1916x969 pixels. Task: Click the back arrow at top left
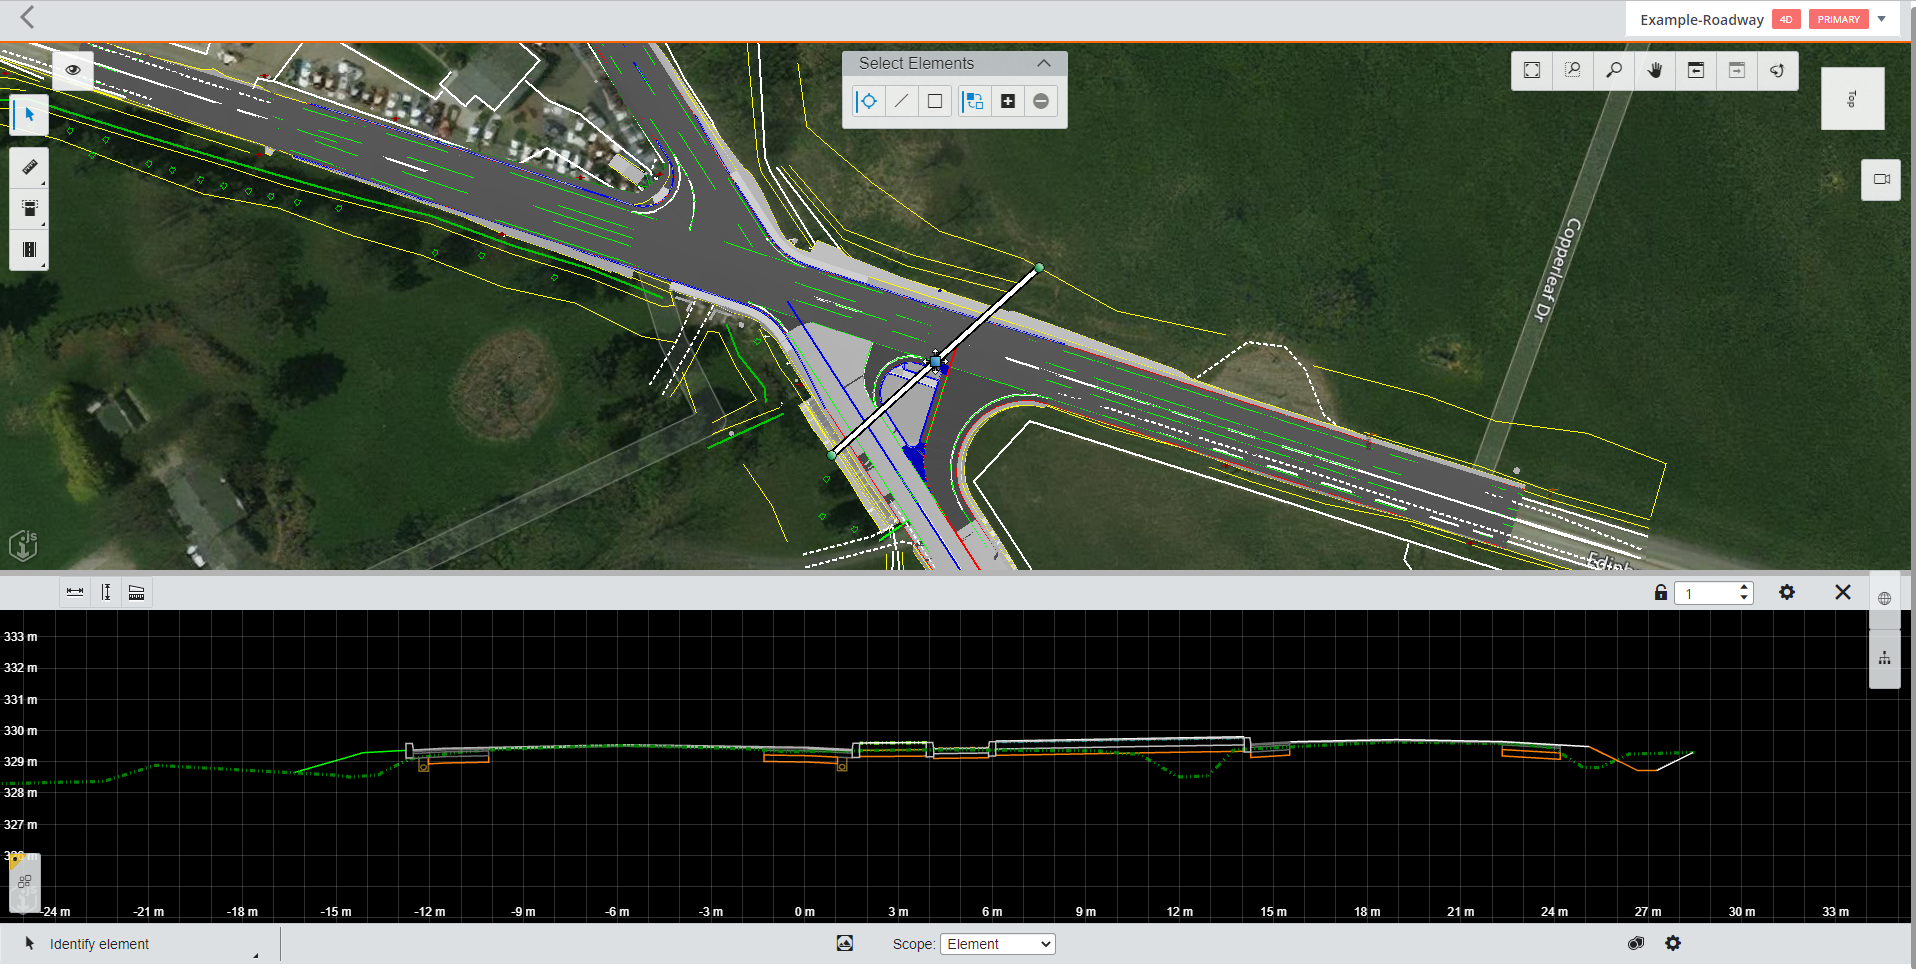click(x=27, y=17)
